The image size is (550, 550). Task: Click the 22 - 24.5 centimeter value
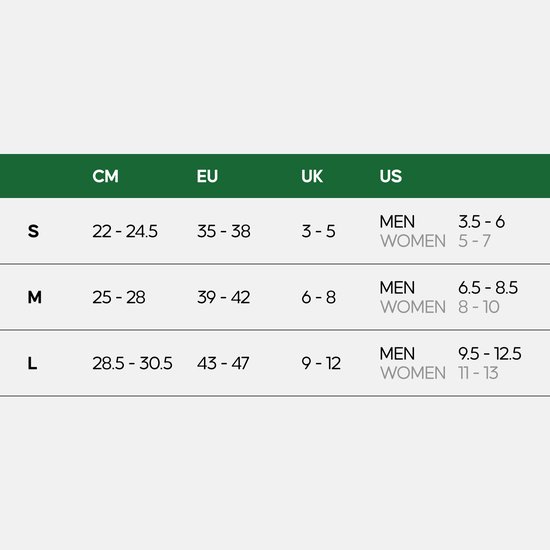click(x=125, y=231)
